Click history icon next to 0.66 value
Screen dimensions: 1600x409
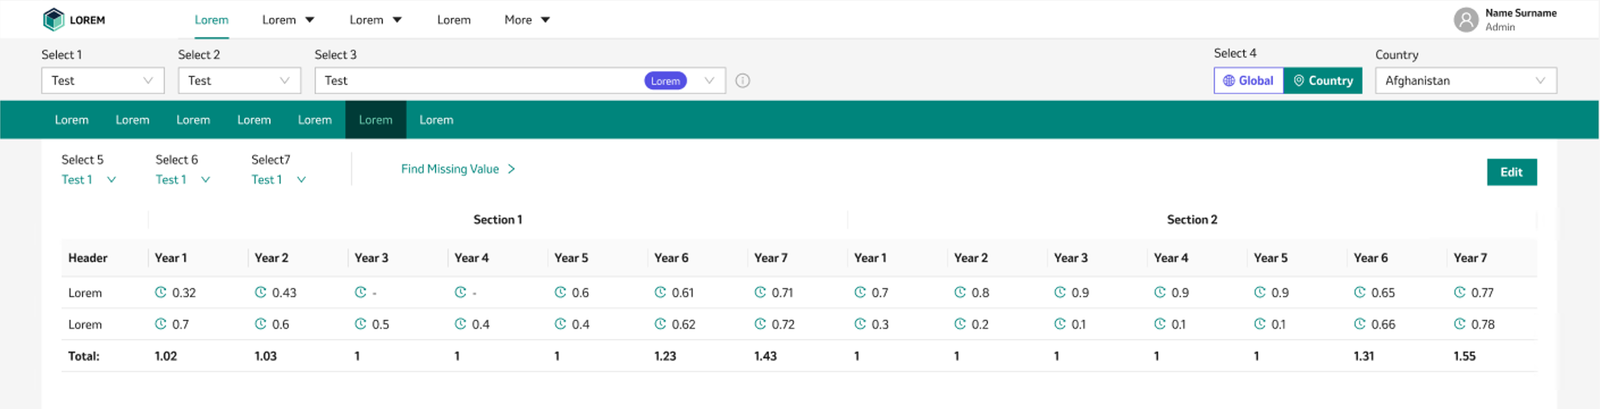(x=1360, y=324)
